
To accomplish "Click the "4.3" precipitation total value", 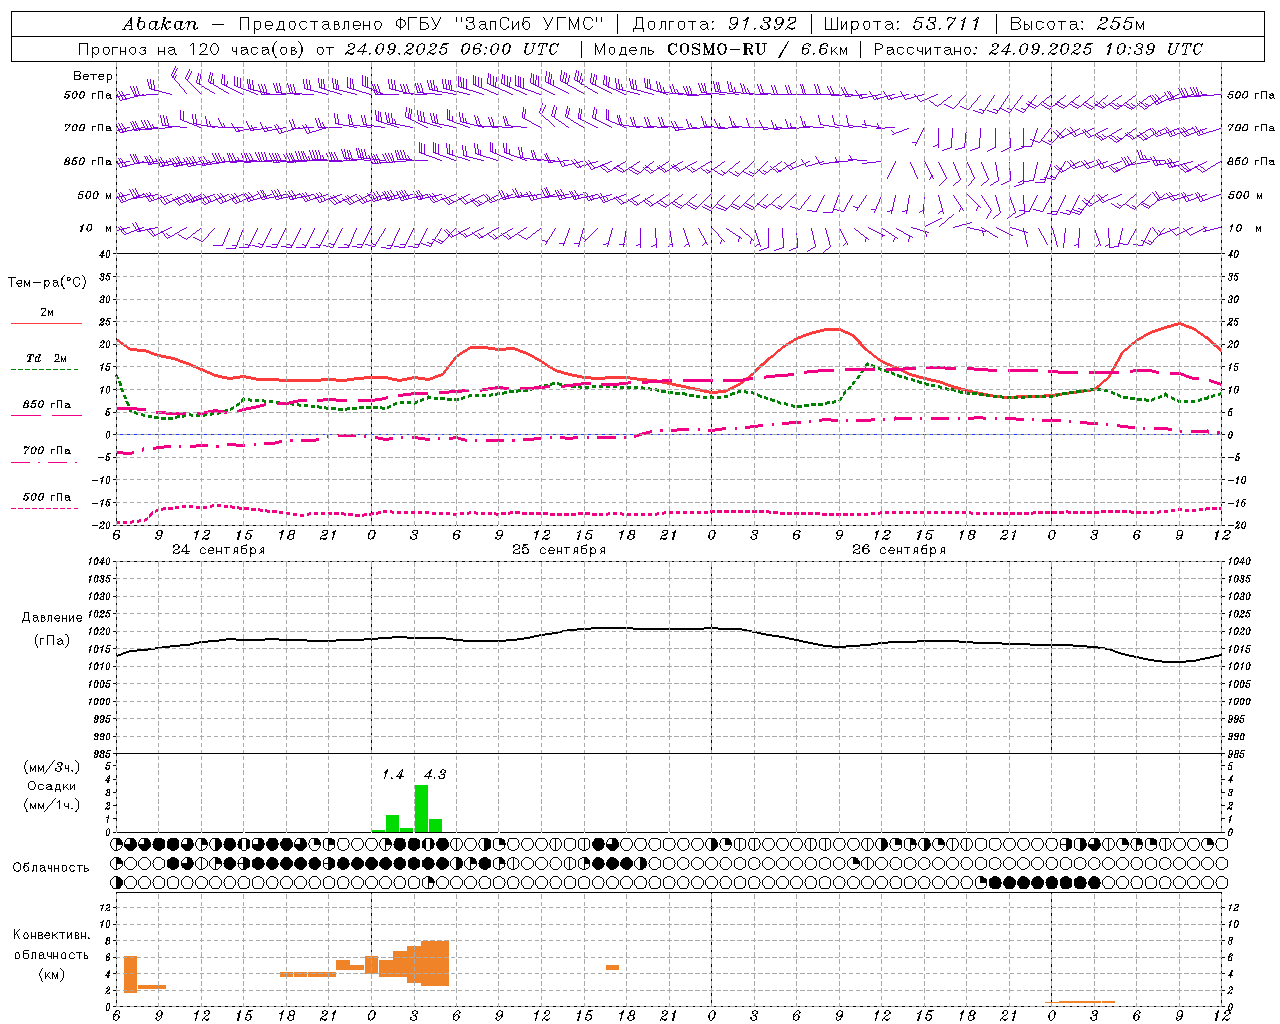I will [x=435, y=774].
